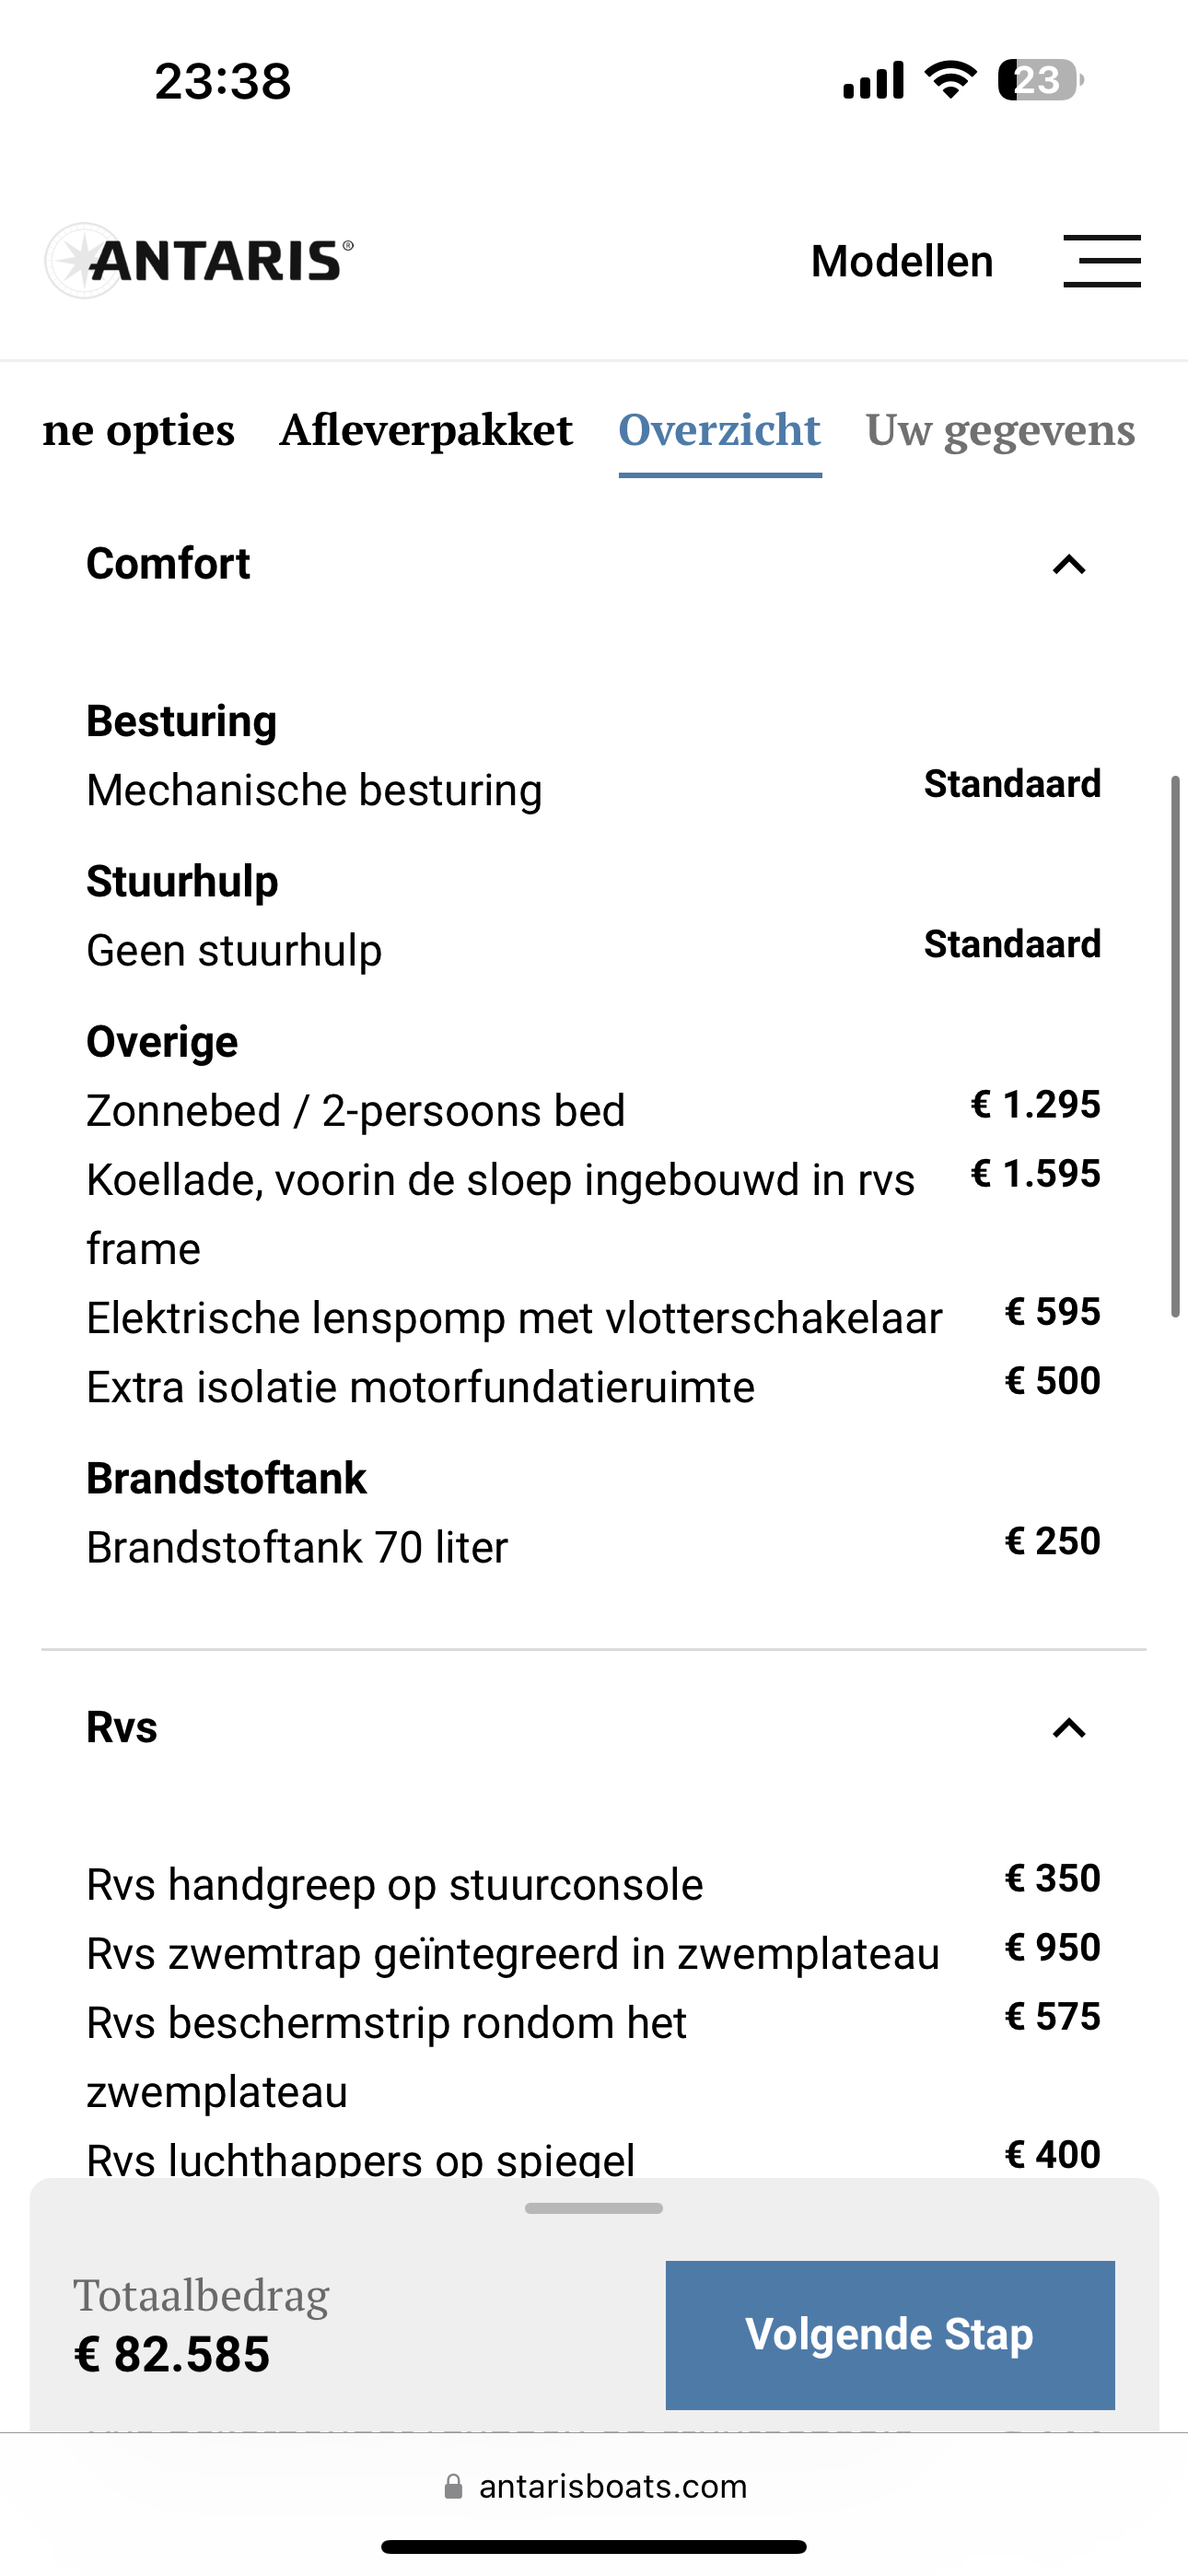Screen dimensions: 1188x2576
Task: Tap the Wi-Fi status icon
Action: (x=951, y=79)
